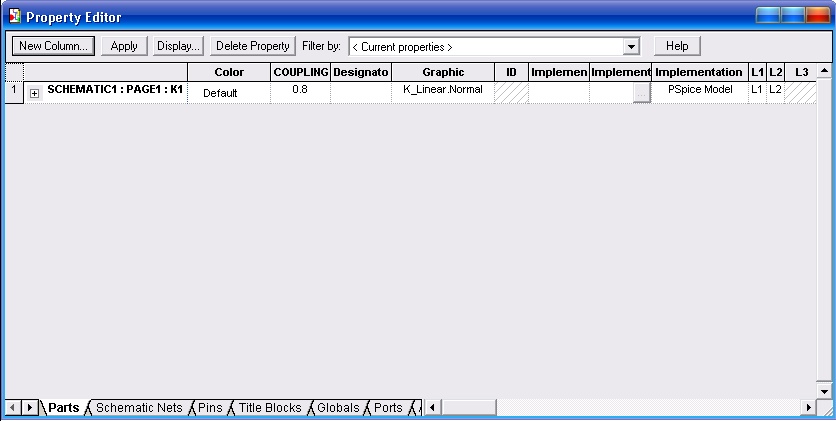This screenshot has width=836, height=421.
Task: Select the PSpice Model cell
Action: tap(700, 92)
